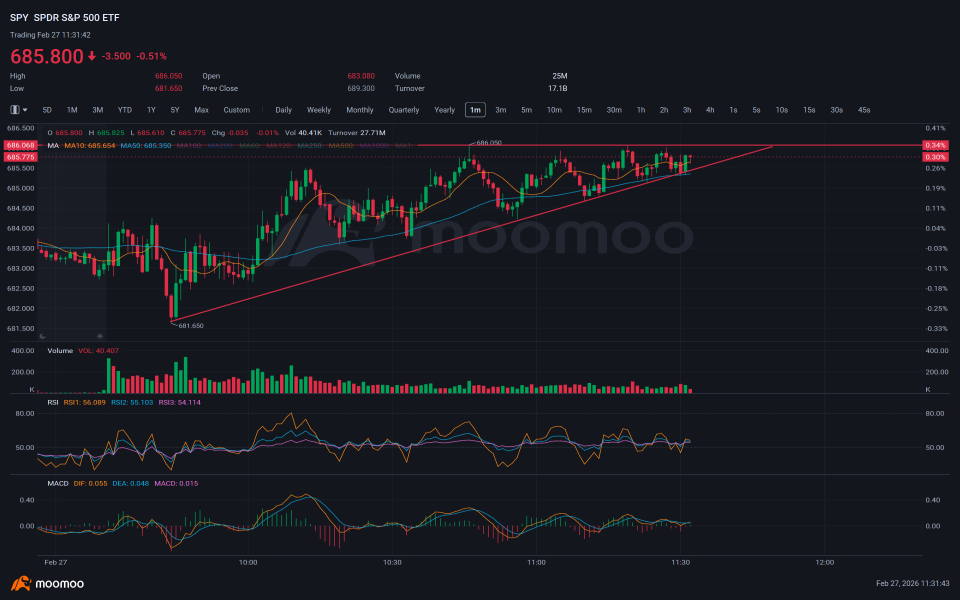Viewport: 960px width, 600px height.
Task: Click the 10:00 time axis label
Action: [x=248, y=563]
